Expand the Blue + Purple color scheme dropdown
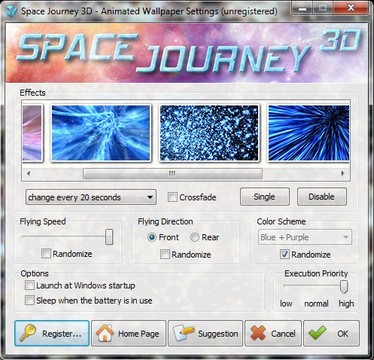374x360 pixels. click(305, 237)
